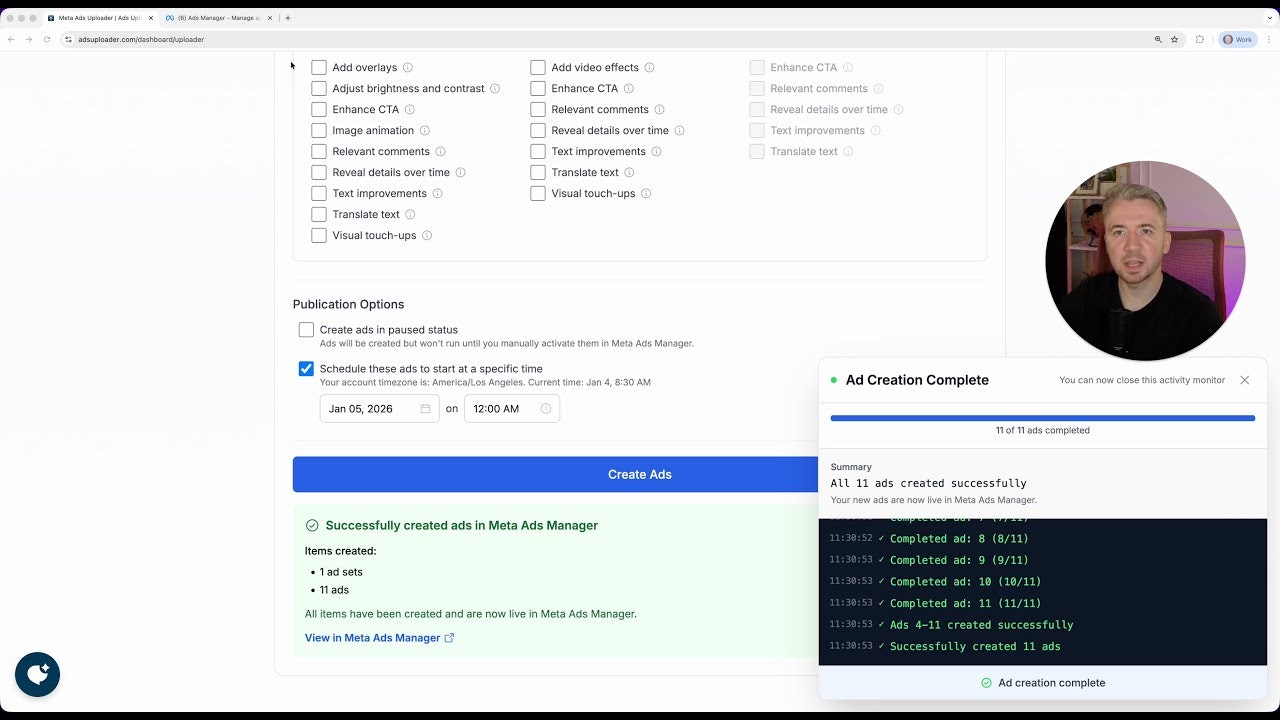Screen dimensions: 1280x720
Task: Close the Ad Creation Complete activity monitor
Action: point(1244,380)
